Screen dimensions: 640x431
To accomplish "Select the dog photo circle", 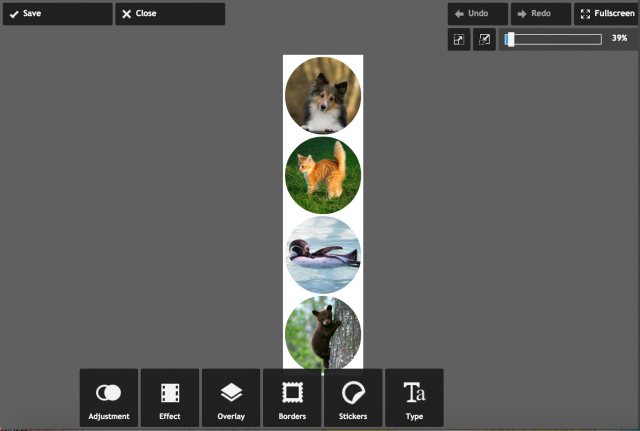I will (x=323, y=95).
